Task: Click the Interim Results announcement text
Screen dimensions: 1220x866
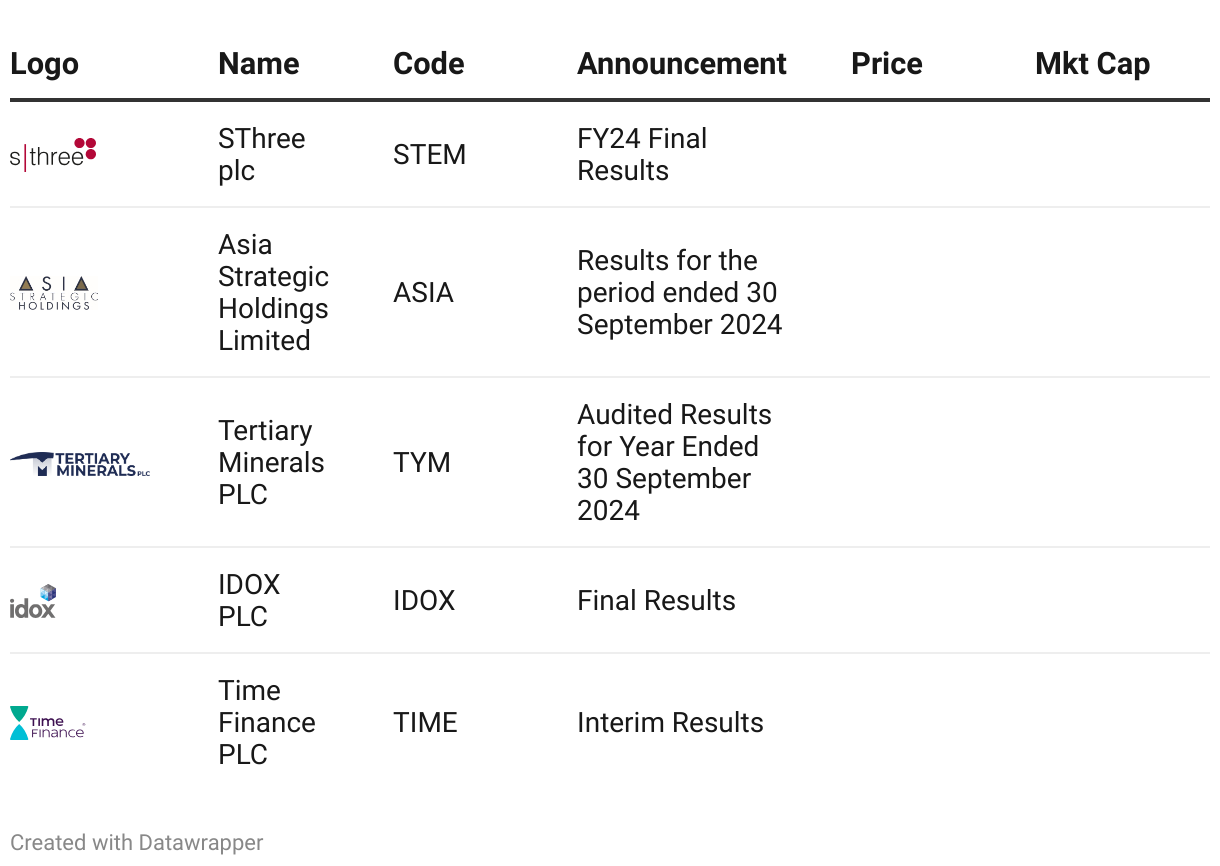Action: 670,723
